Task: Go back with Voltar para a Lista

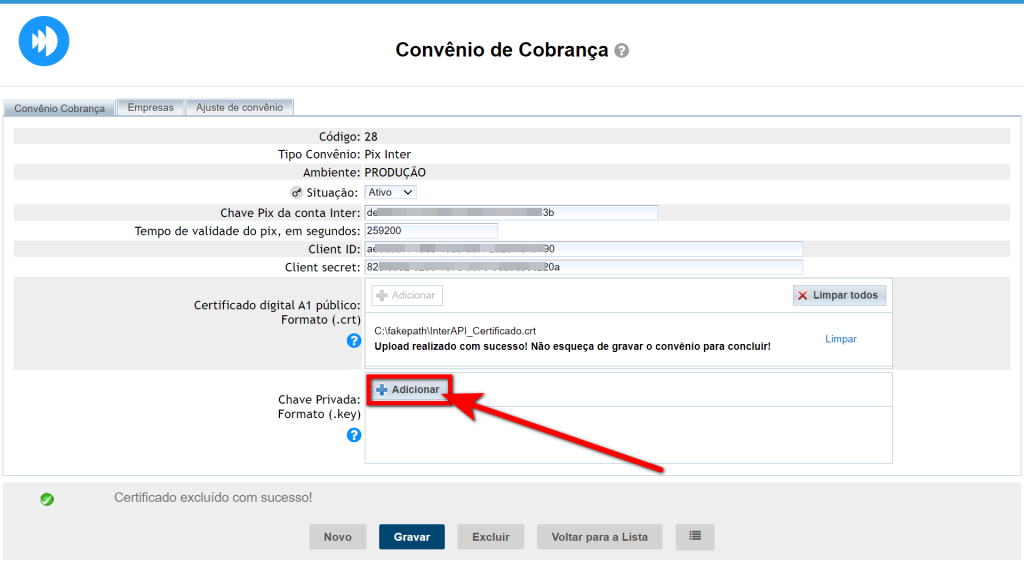Action: coord(600,537)
